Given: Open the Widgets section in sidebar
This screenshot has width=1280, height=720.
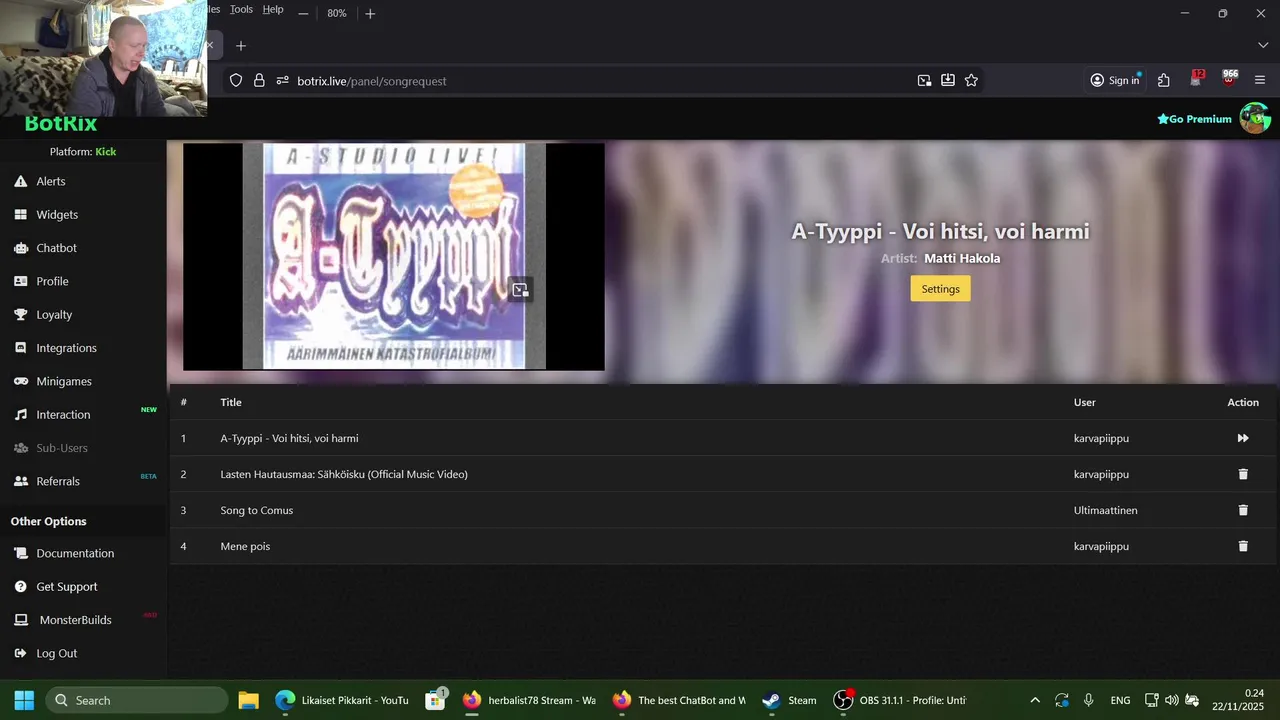Looking at the screenshot, I should point(57,214).
